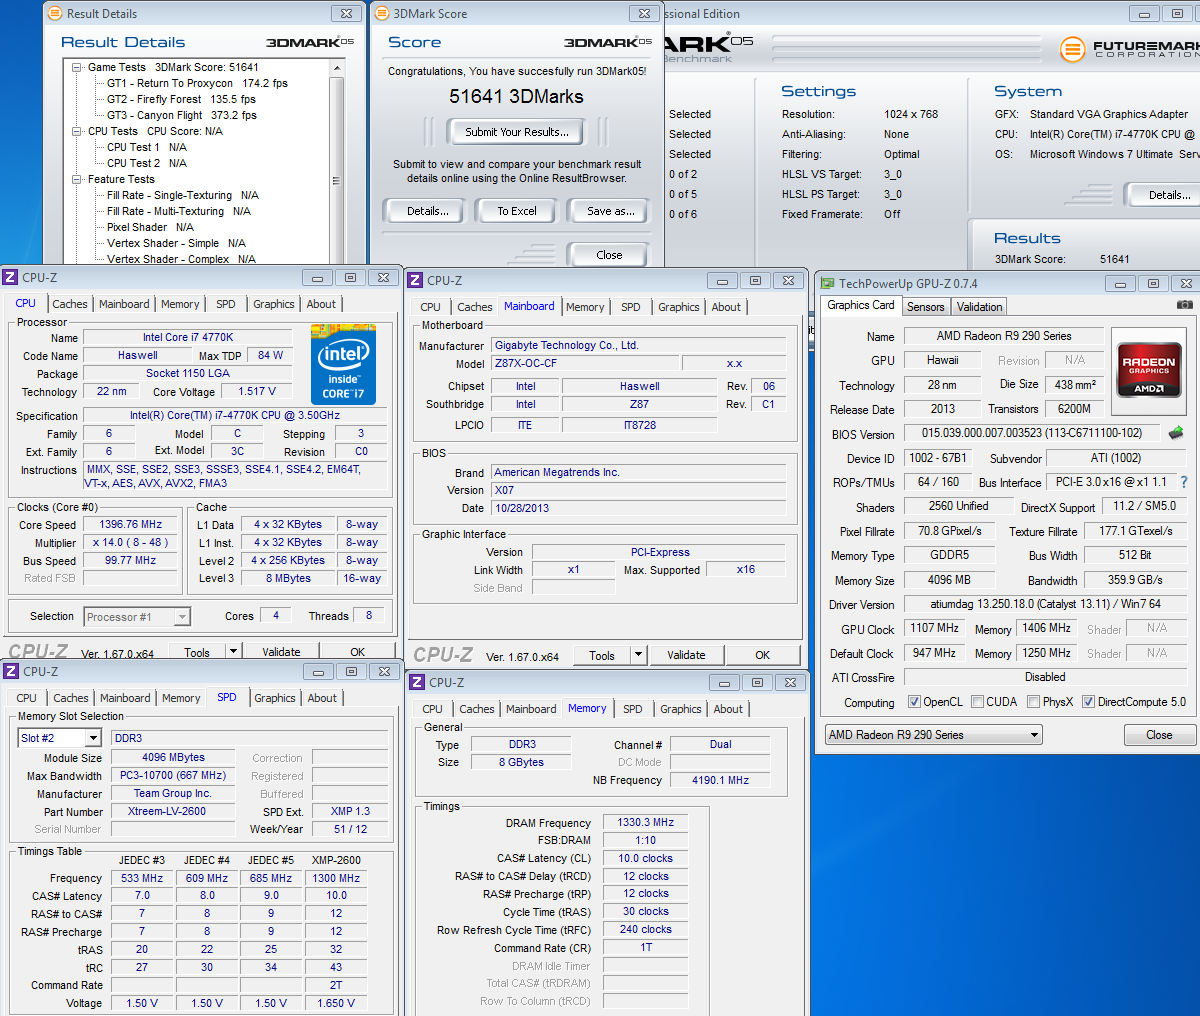This screenshot has width=1200, height=1016.
Task: Select Fill Rate - Single-Texturing tree row
Action: (x=182, y=195)
